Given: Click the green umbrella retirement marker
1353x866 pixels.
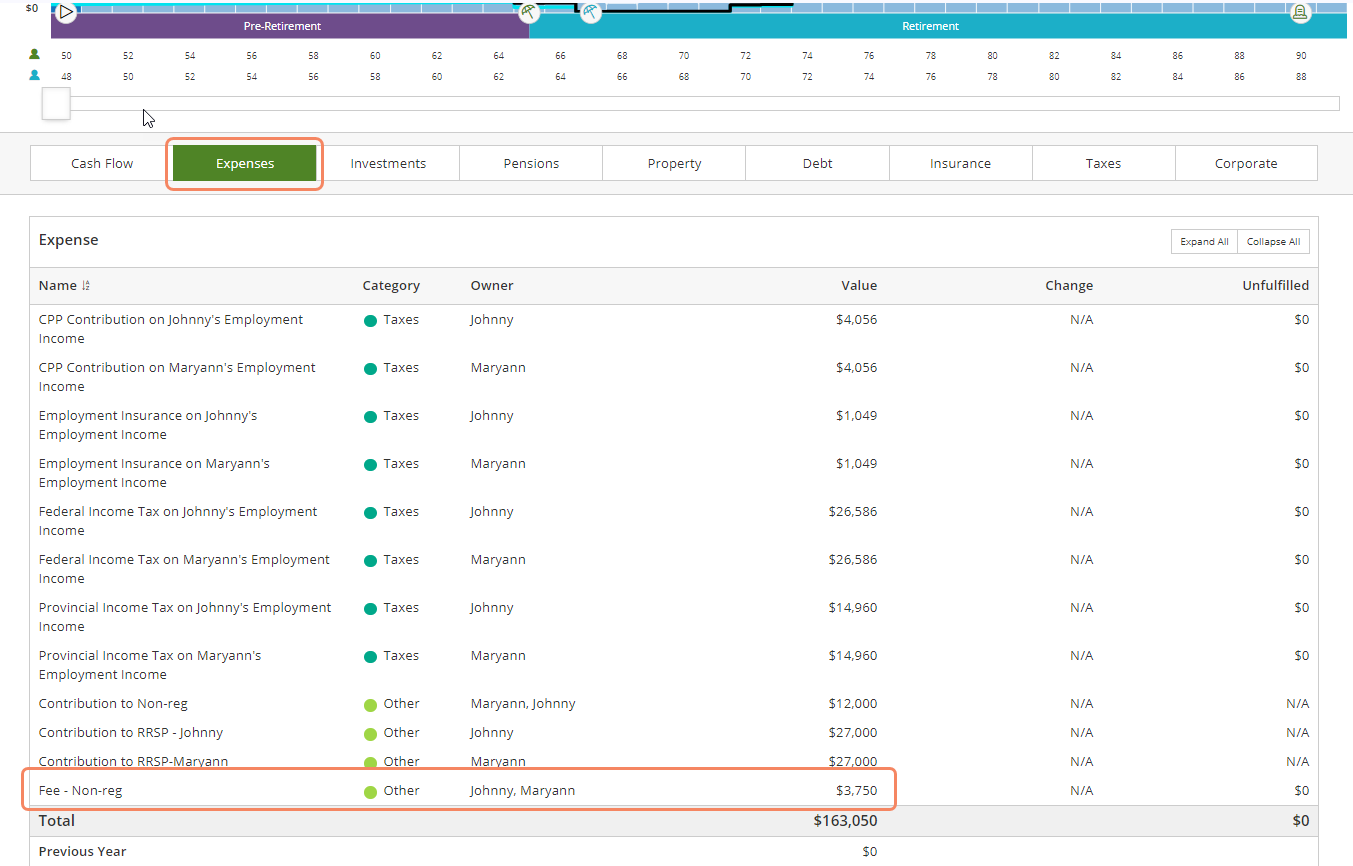Looking at the screenshot, I should click(529, 12).
